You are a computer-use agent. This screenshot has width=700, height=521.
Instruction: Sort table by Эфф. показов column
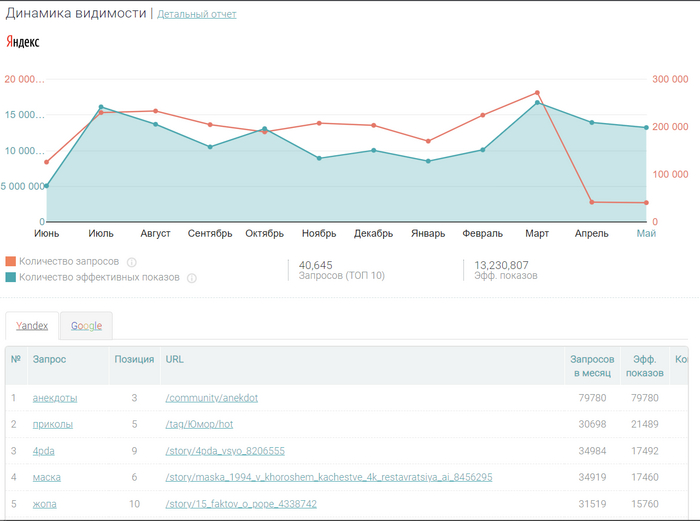(x=644, y=365)
